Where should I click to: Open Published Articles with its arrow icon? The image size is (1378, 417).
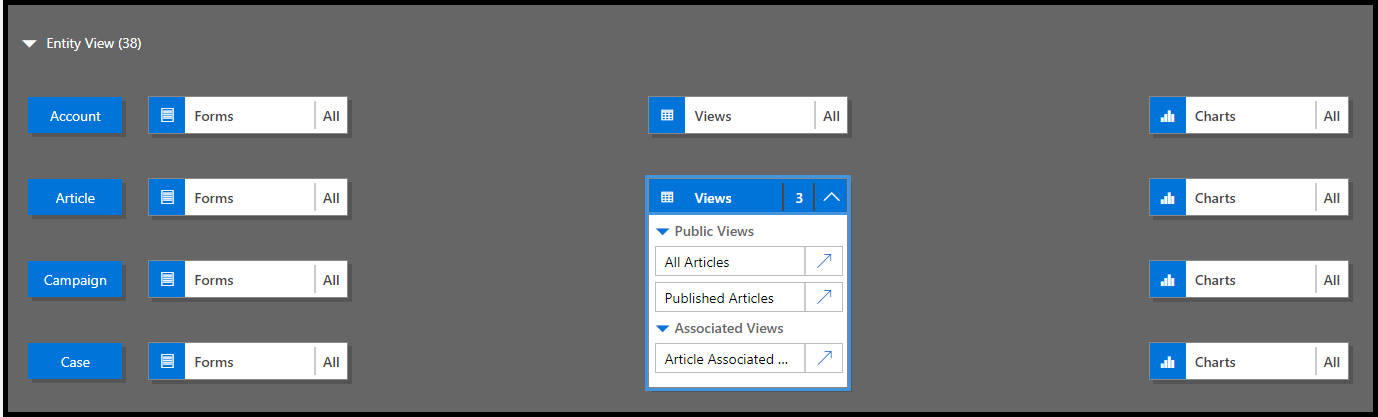click(824, 298)
